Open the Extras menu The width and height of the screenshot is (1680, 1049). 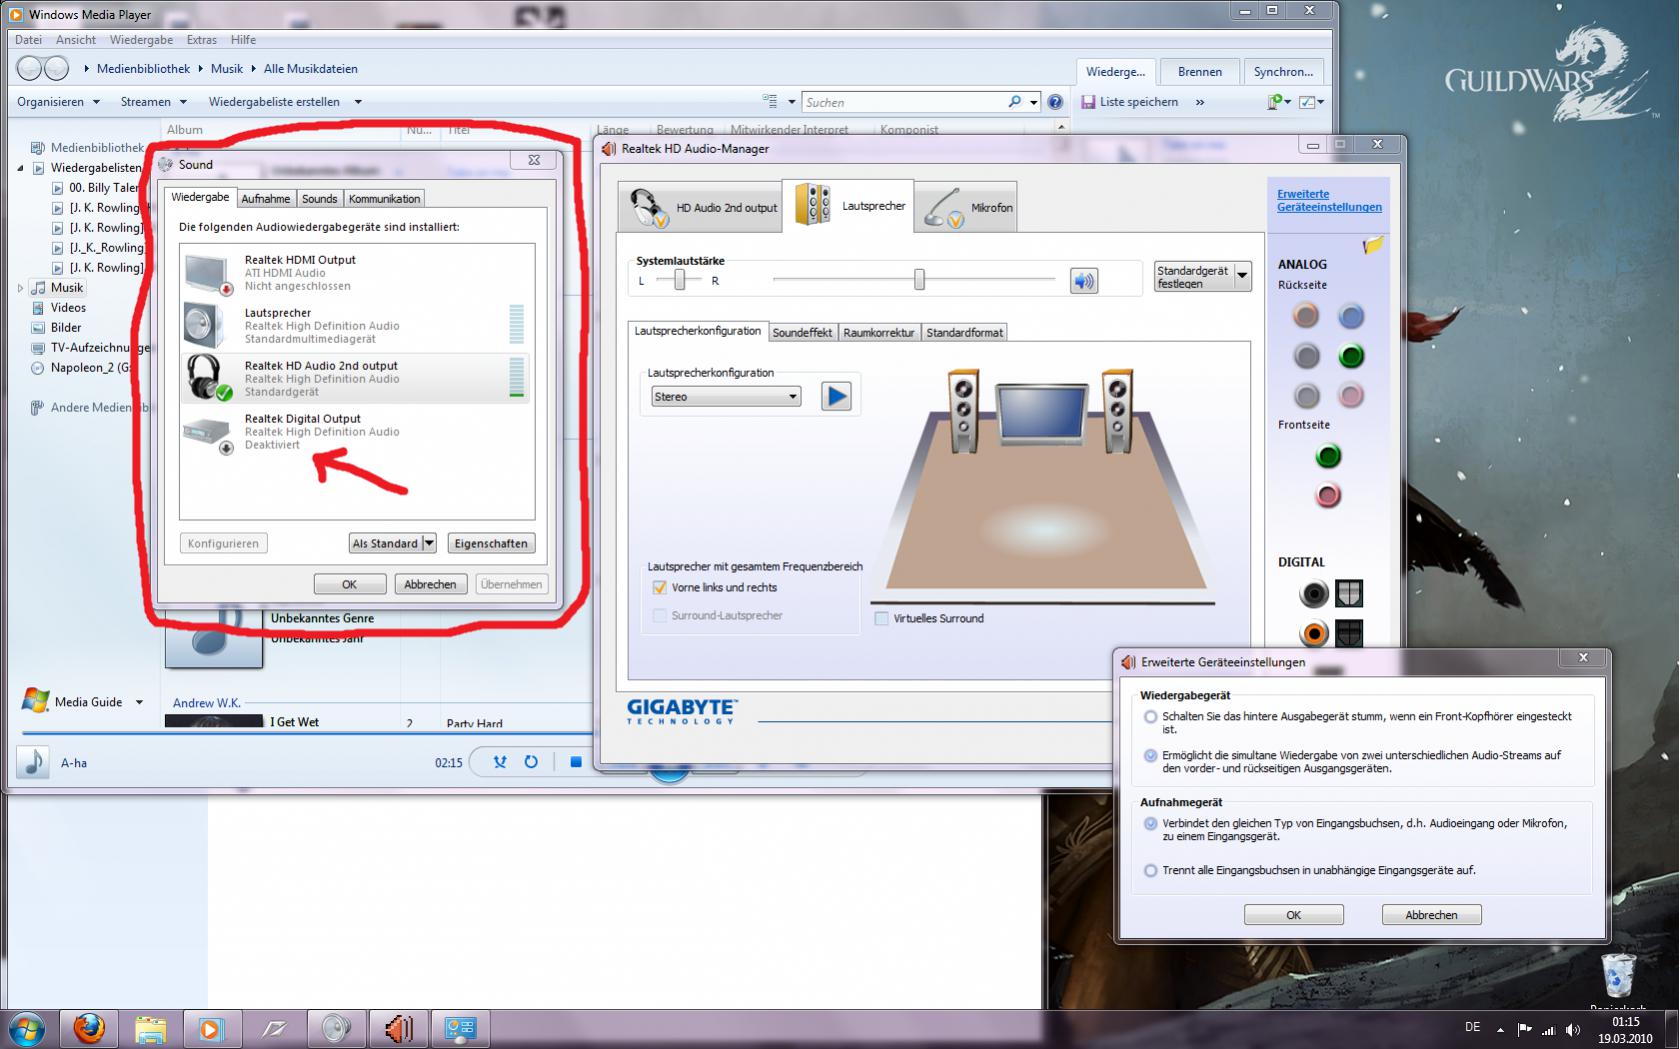(x=201, y=40)
